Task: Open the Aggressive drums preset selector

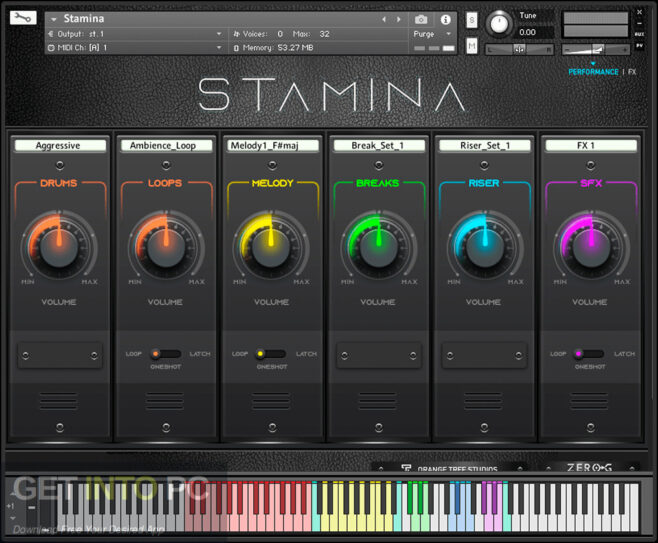Action: pos(60,145)
